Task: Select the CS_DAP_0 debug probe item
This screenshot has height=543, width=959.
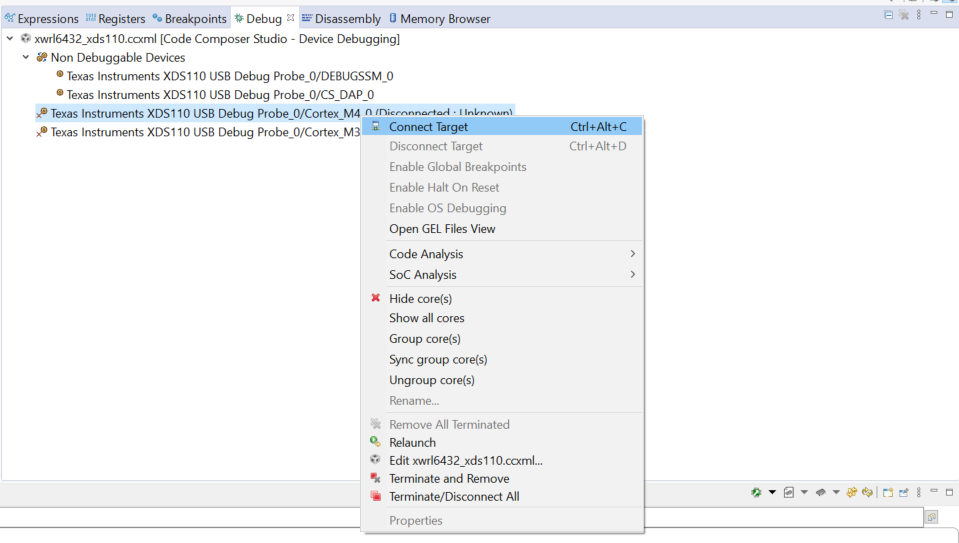Action: tap(219, 94)
